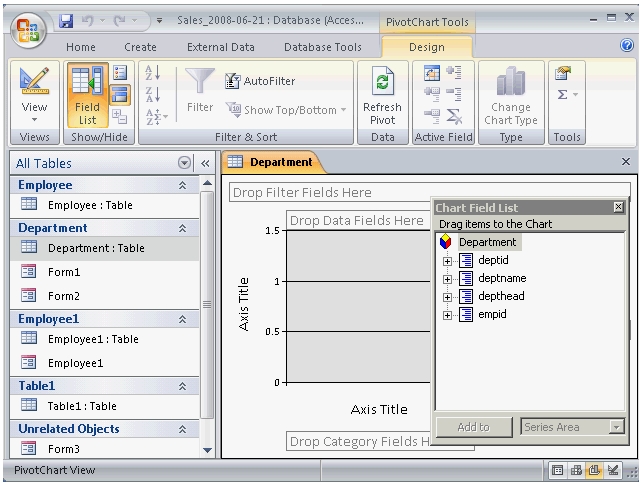
Task: Select Department : Table in navigation pane
Action: tap(105, 248)
